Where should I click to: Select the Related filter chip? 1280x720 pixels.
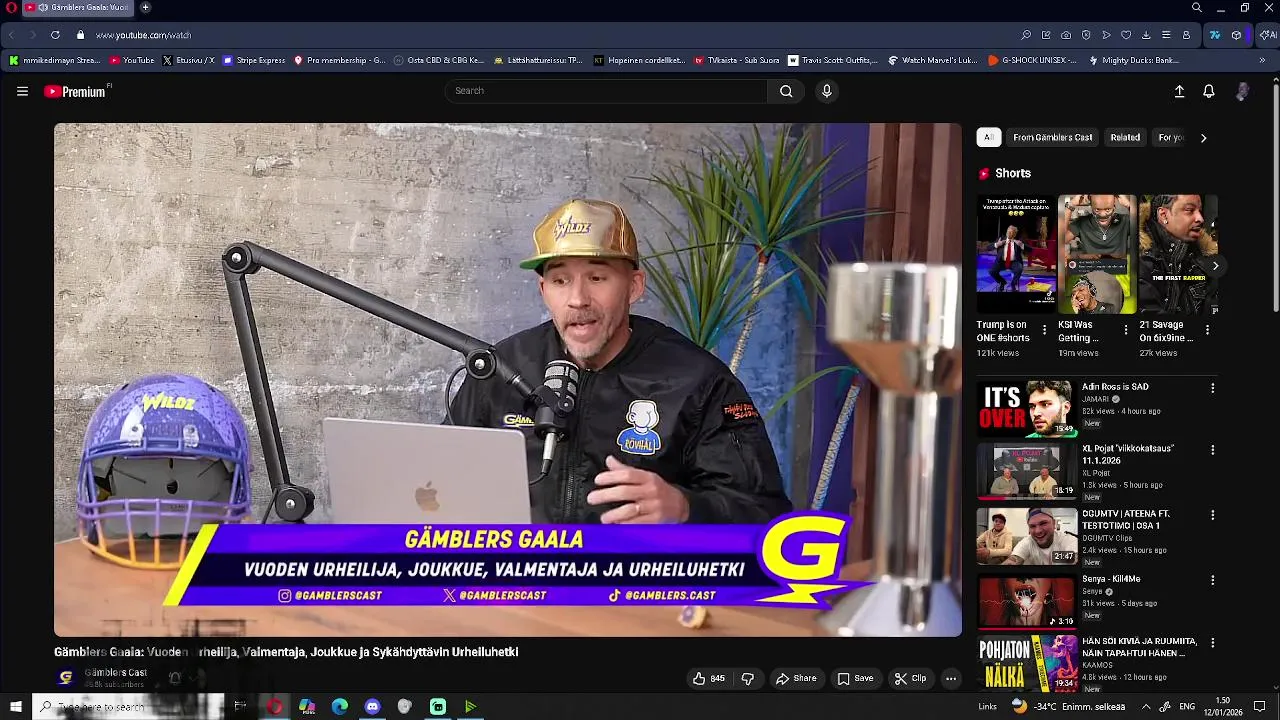1125,138
